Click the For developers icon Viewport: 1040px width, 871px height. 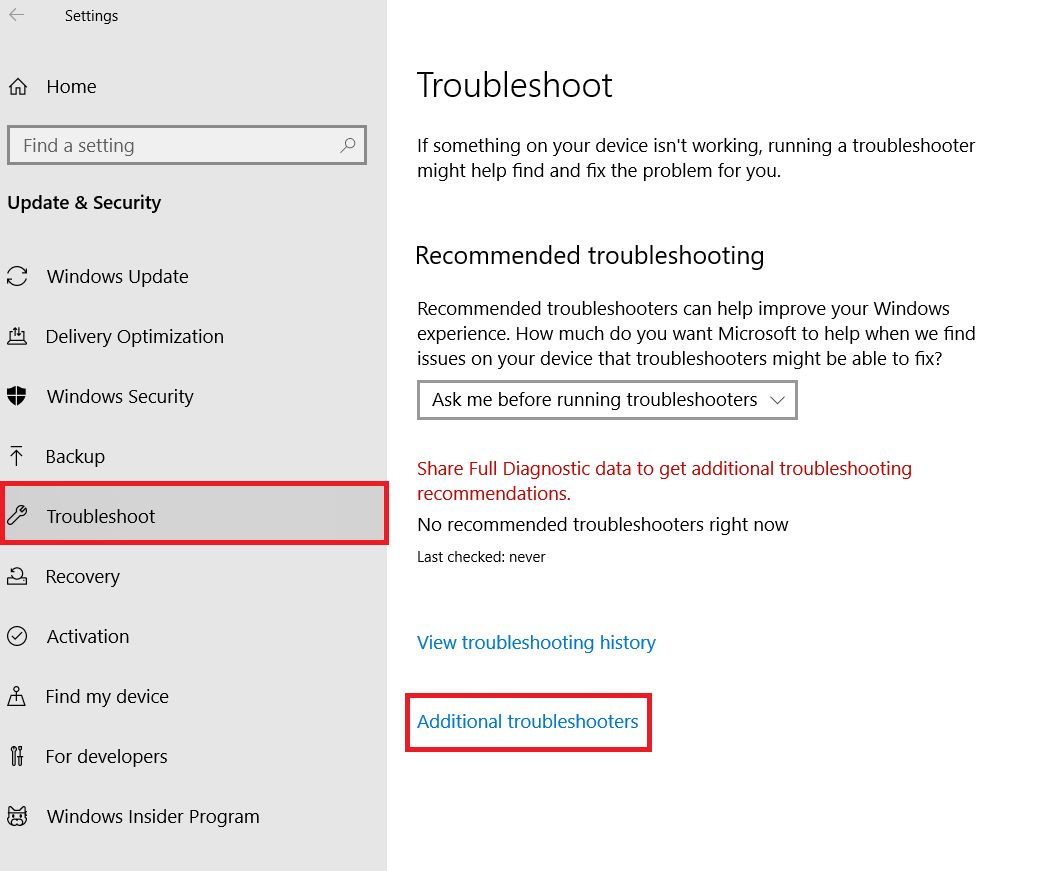tap(18, 756)
